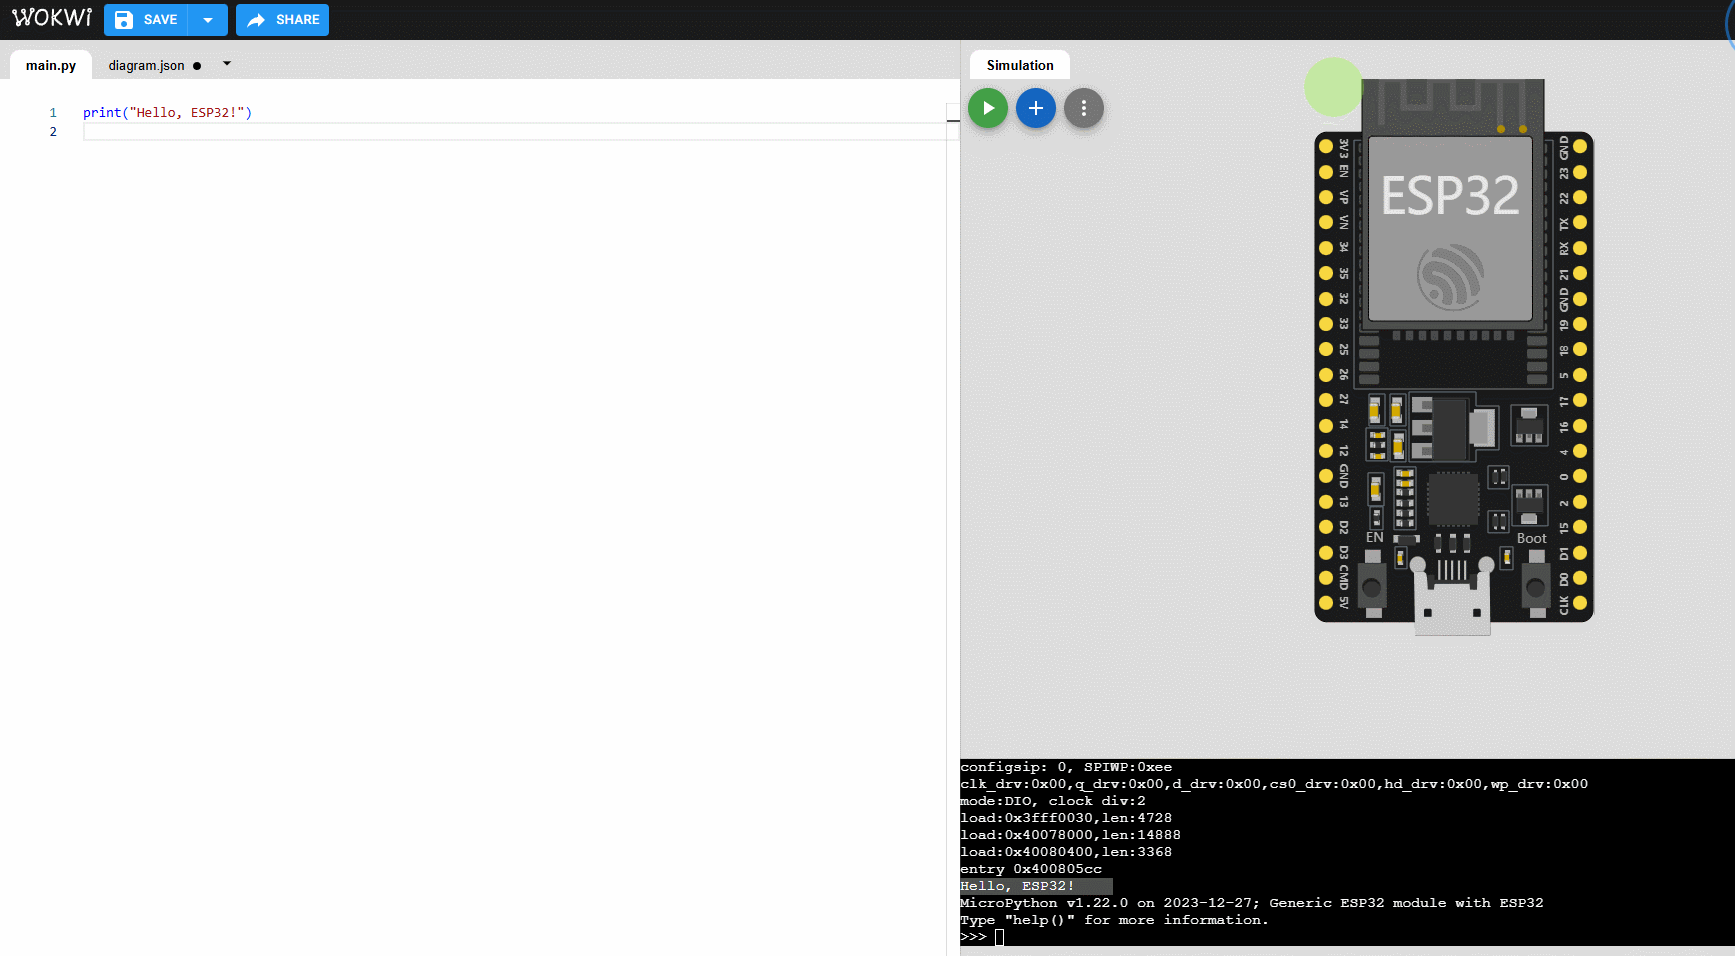The image size is (1735, 956).
Task: Select pin 19 on the ESP32
Action: click(x=1580, y=324)
